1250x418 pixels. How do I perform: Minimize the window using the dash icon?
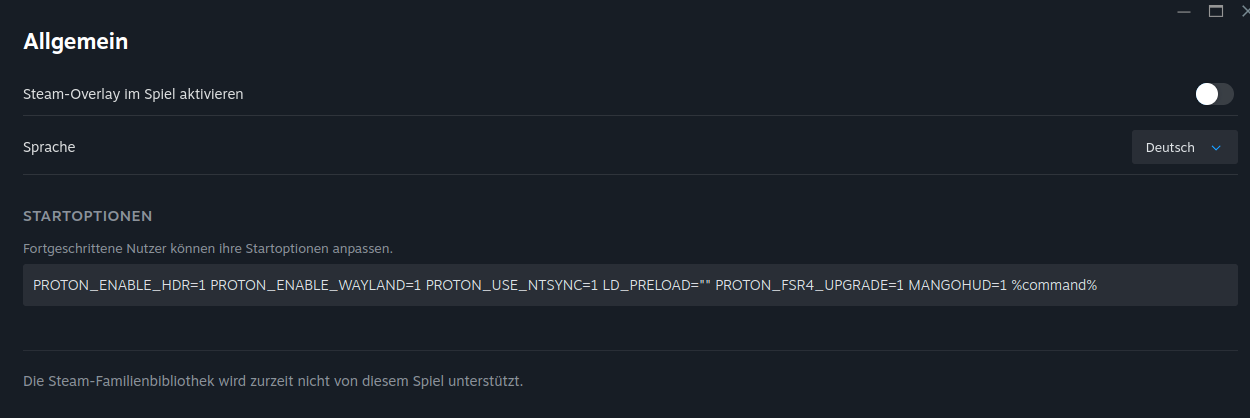1184,12
